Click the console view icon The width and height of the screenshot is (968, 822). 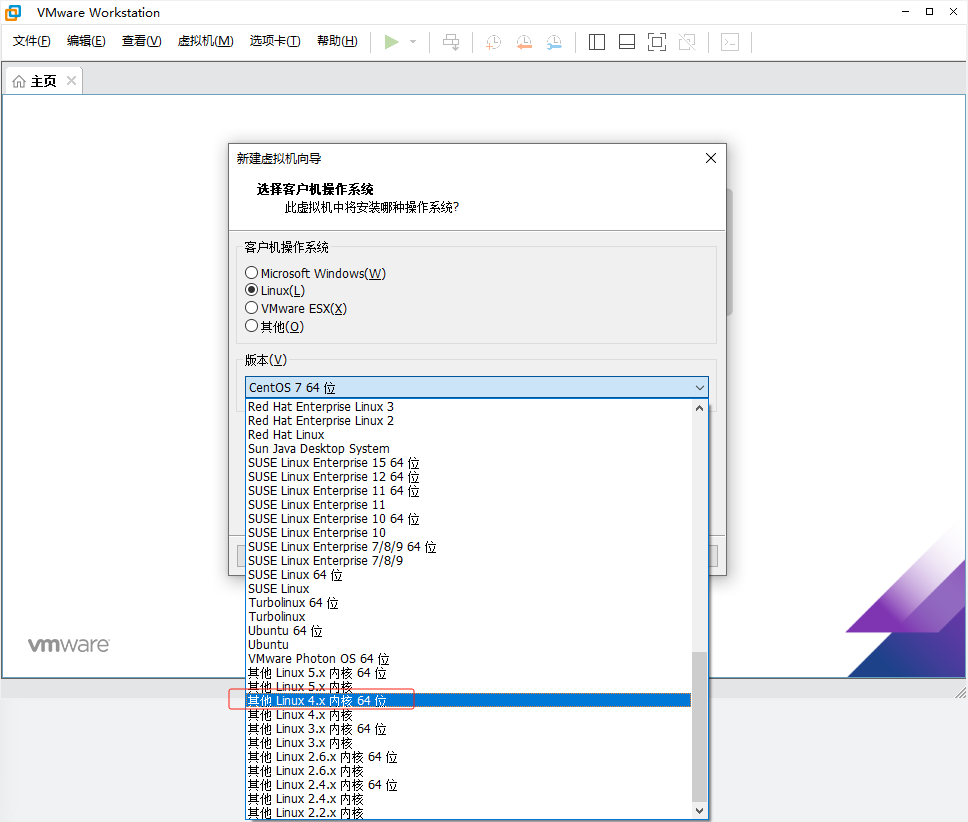730,42
